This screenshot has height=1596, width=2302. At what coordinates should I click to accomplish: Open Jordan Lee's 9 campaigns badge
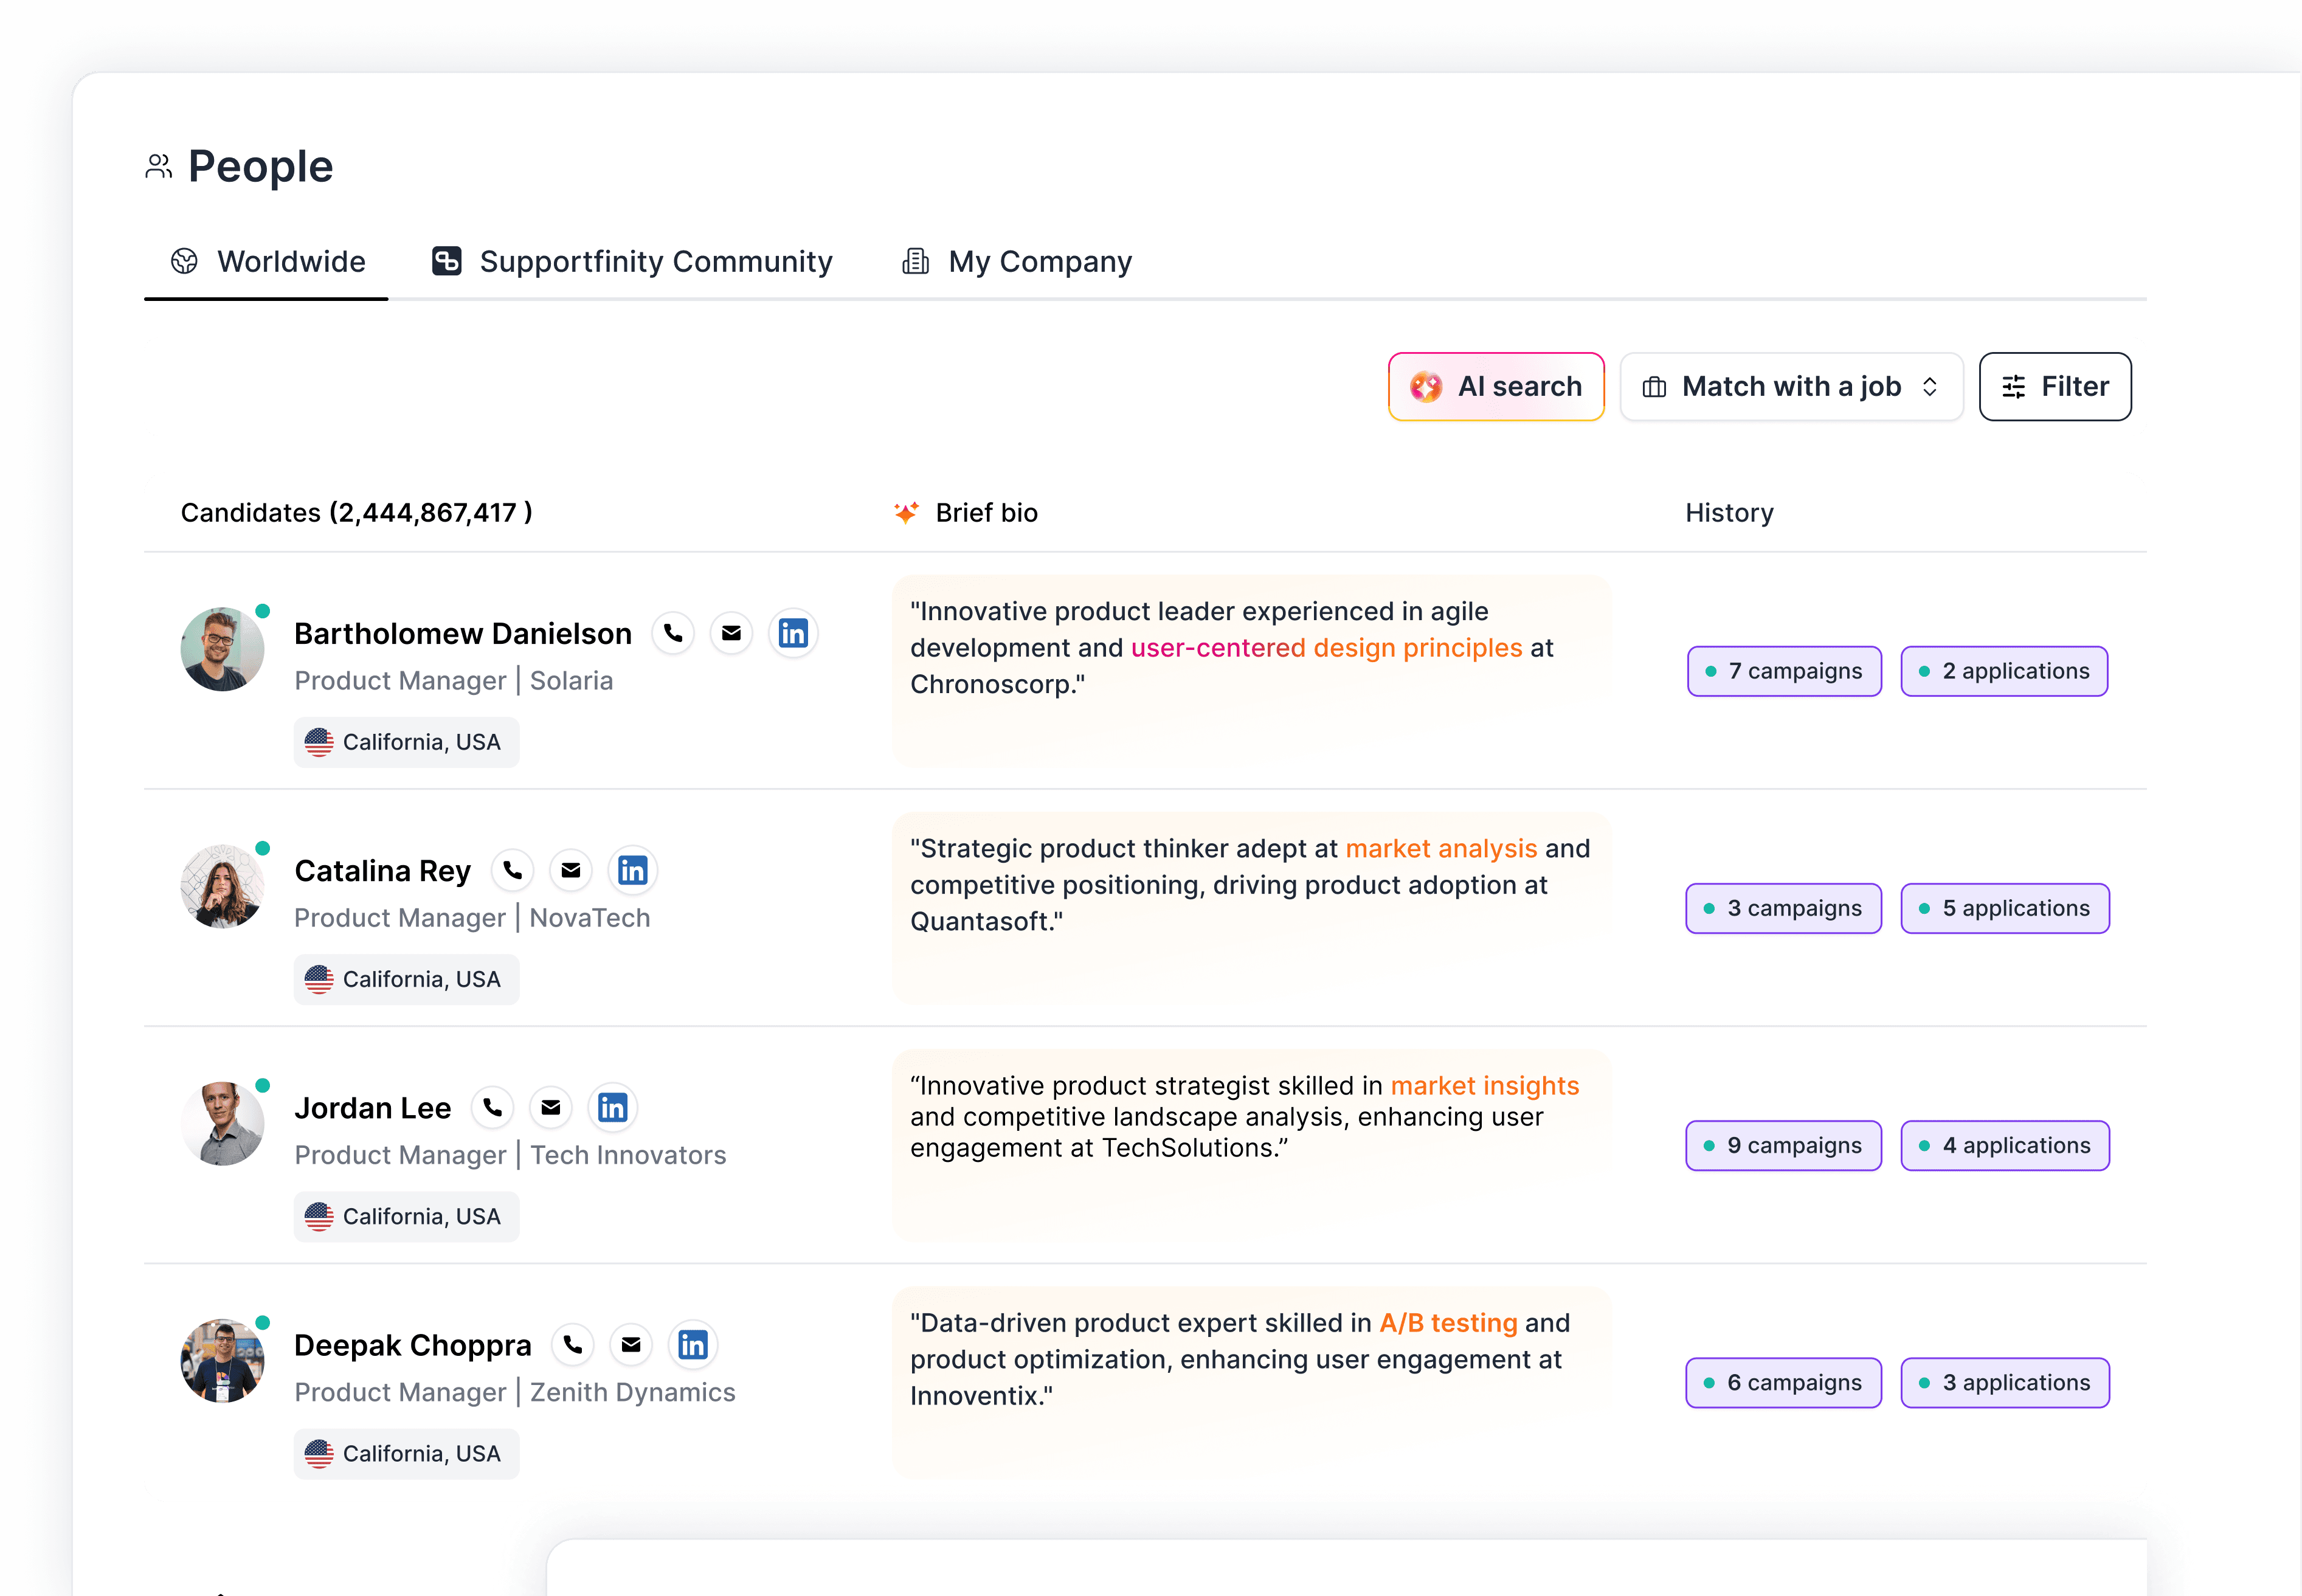coord(1783,1145)
